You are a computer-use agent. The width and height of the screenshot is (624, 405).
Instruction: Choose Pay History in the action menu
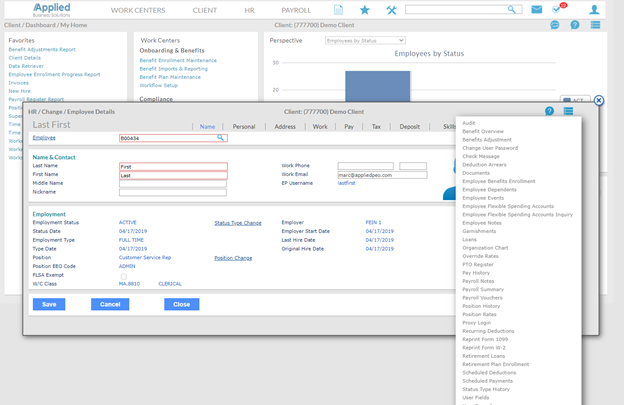[476, 272]
